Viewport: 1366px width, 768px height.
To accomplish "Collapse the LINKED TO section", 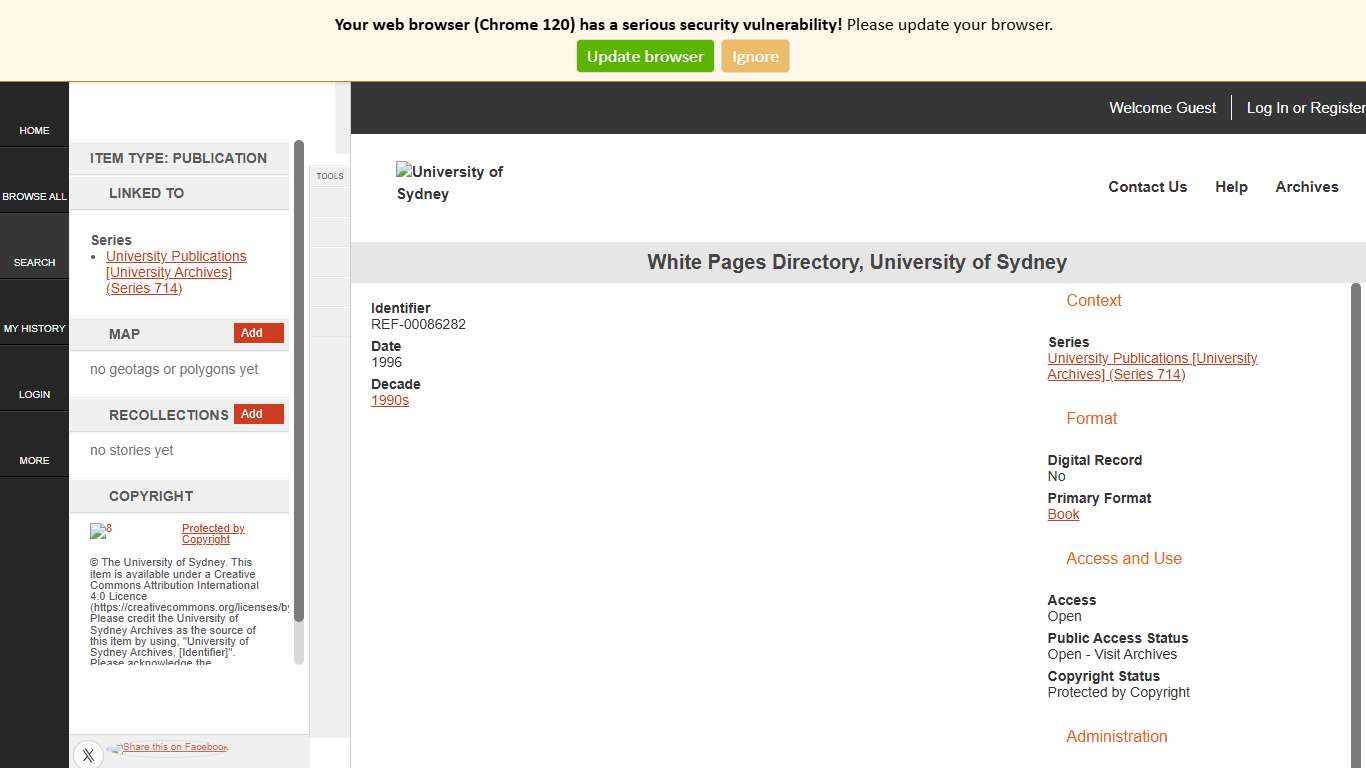I will point(146,193).
